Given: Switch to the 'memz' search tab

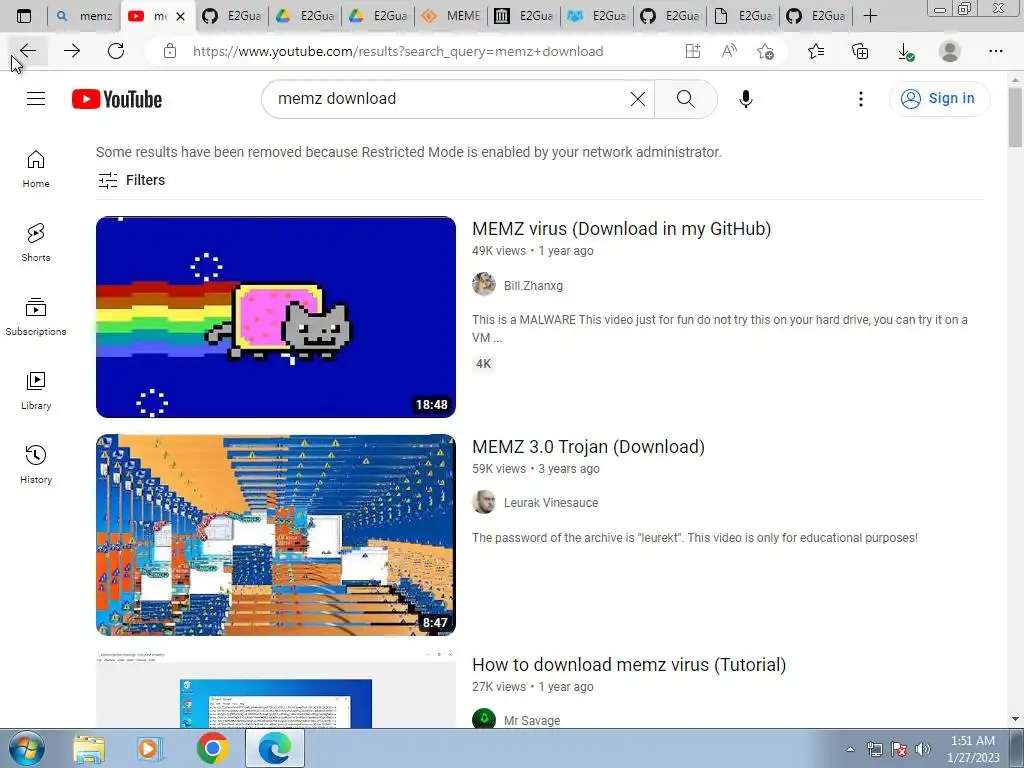Looking at the screenshot, I should coord(85,16).
